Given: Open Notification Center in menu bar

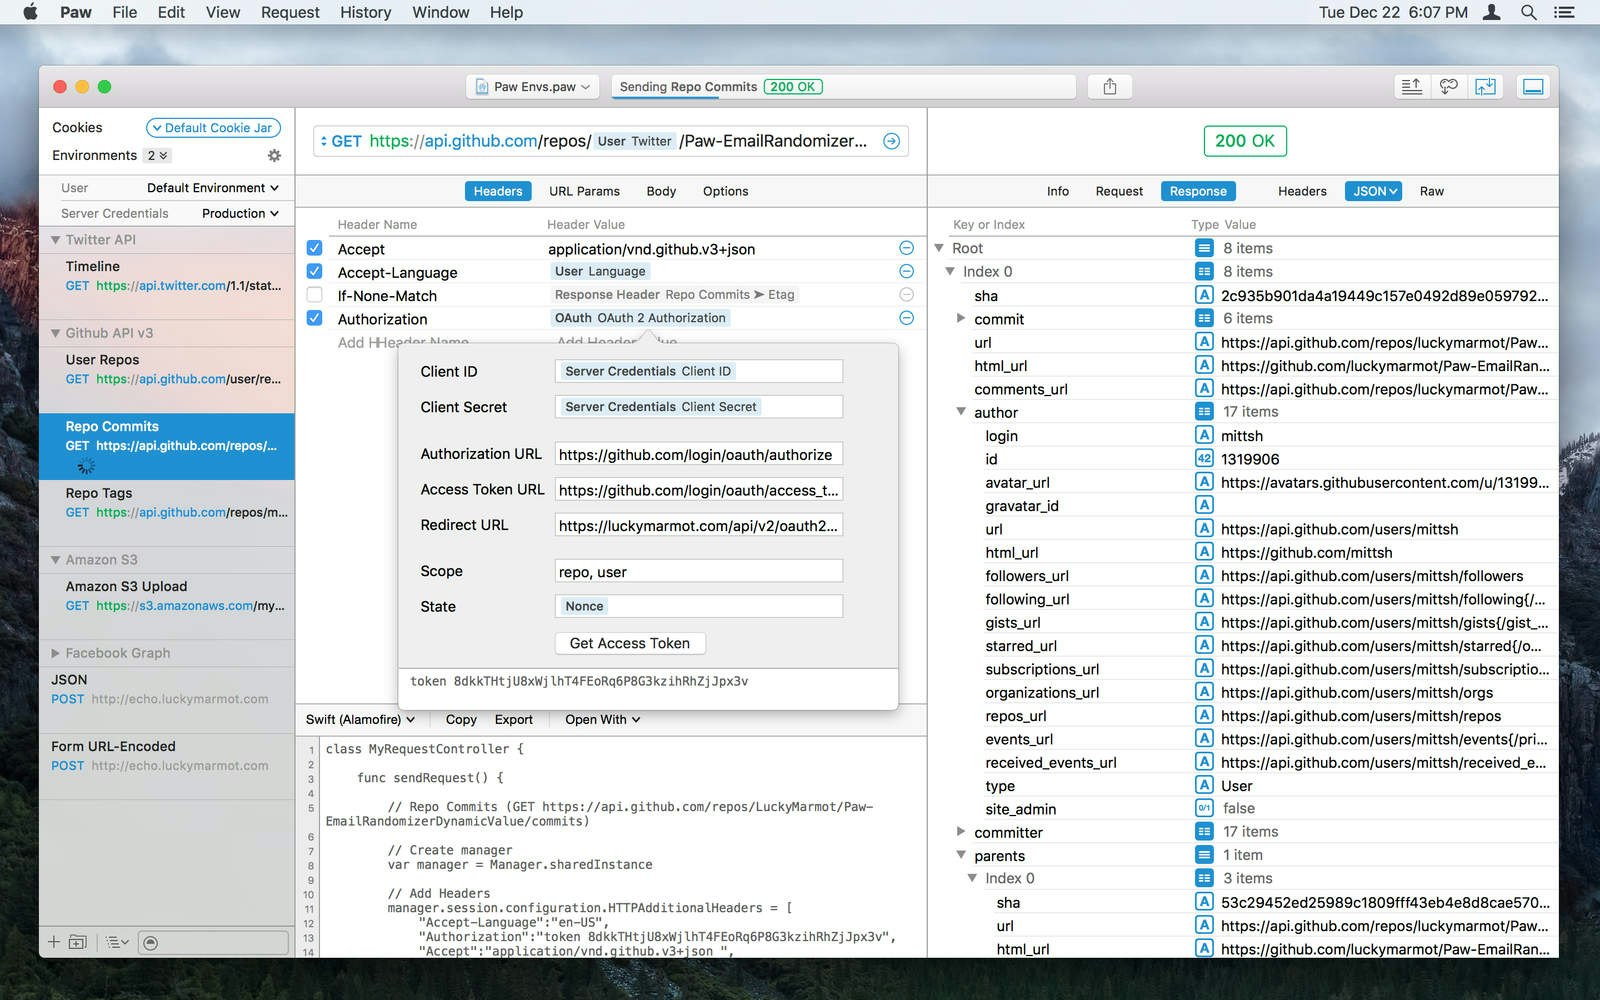Looking at the screenshot, I should (x=1564, y=12).
